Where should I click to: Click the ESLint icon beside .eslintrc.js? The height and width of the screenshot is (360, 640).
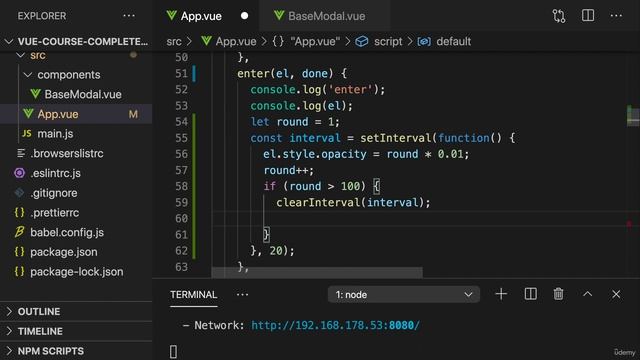point(19,173)
